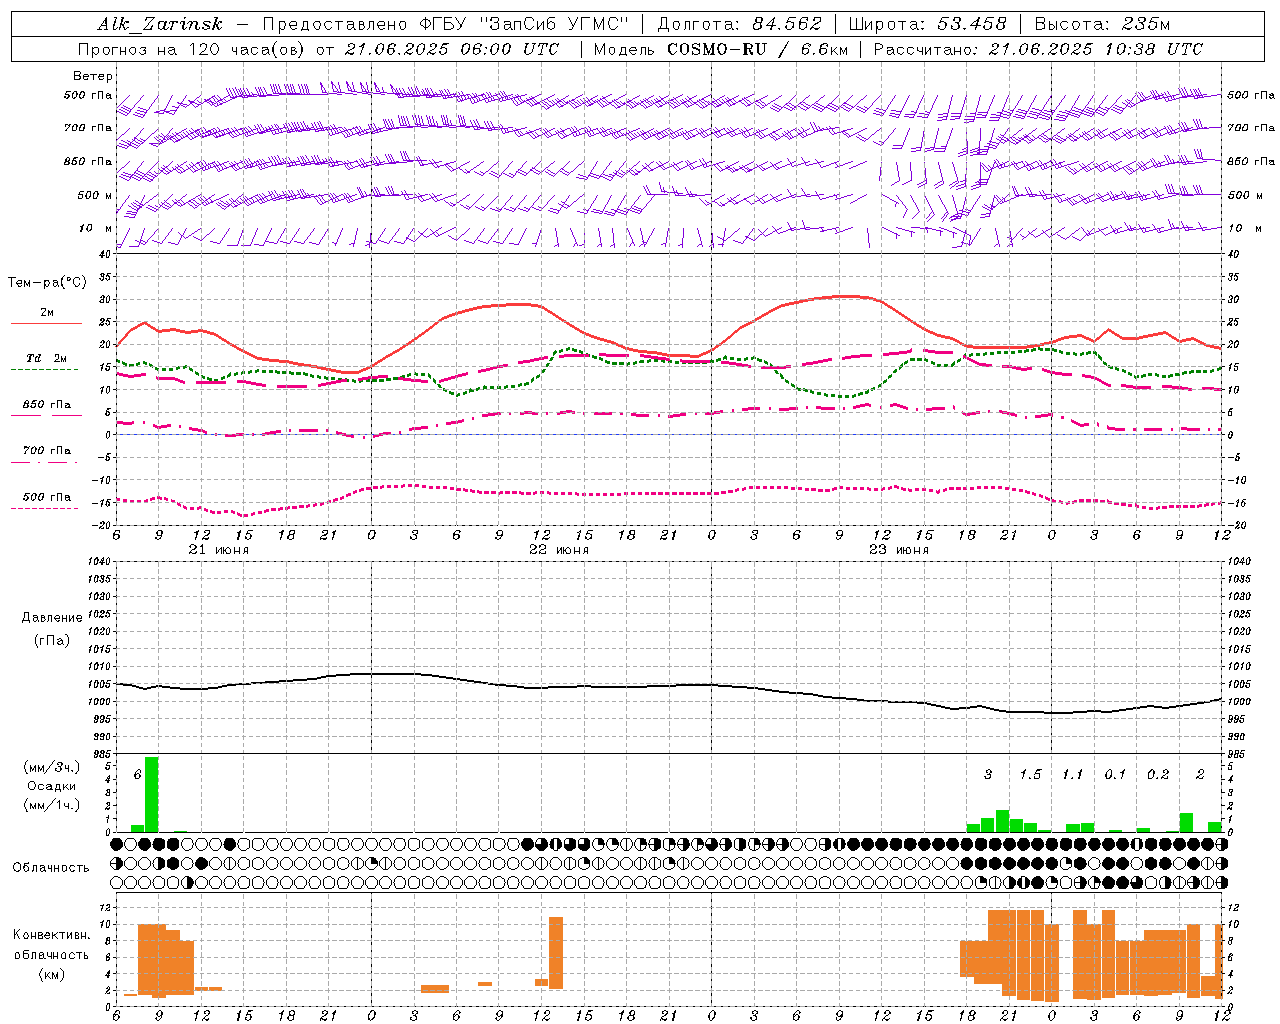Image resolution: width=1280 pixels, height=1024 pixels.
Task: Click the red 2м temperature legend line
Action: pyautogui.click(x=46, y=323)
